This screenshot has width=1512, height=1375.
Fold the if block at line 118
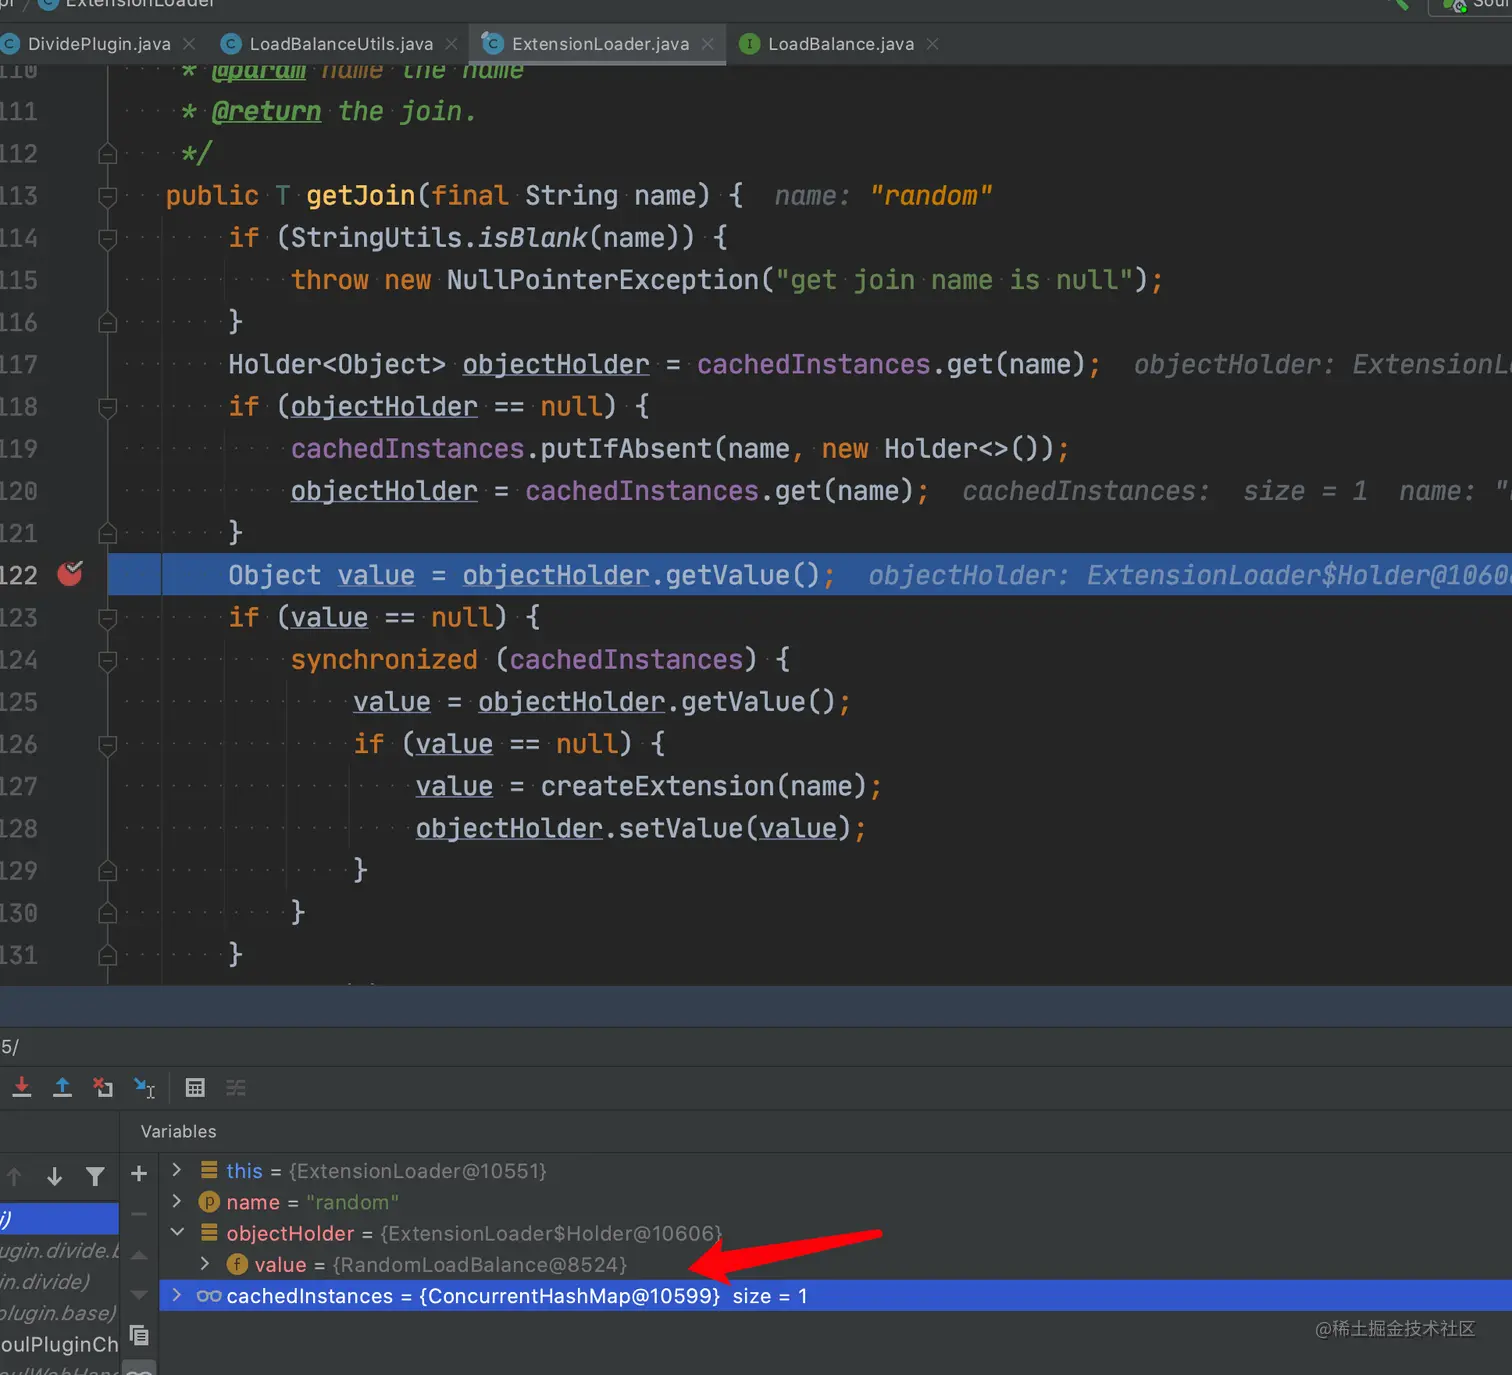(x=108, y=407)
